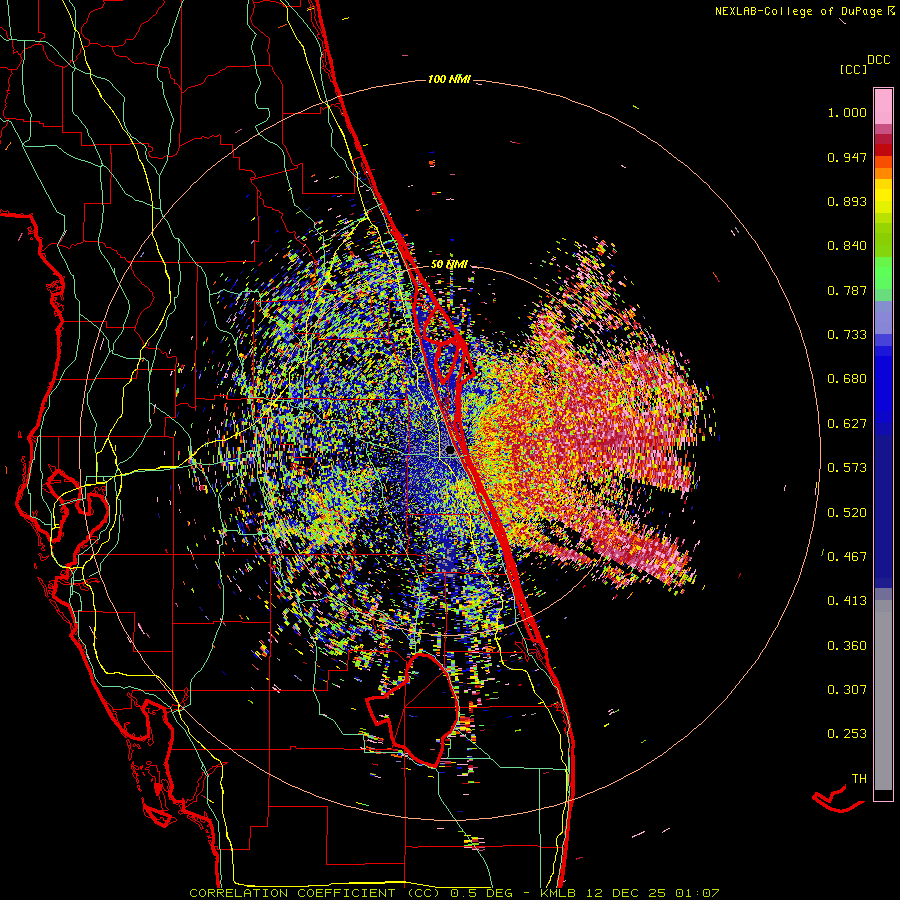
Task: Click the 0.520 scale value
Action: tap(847, 513)
